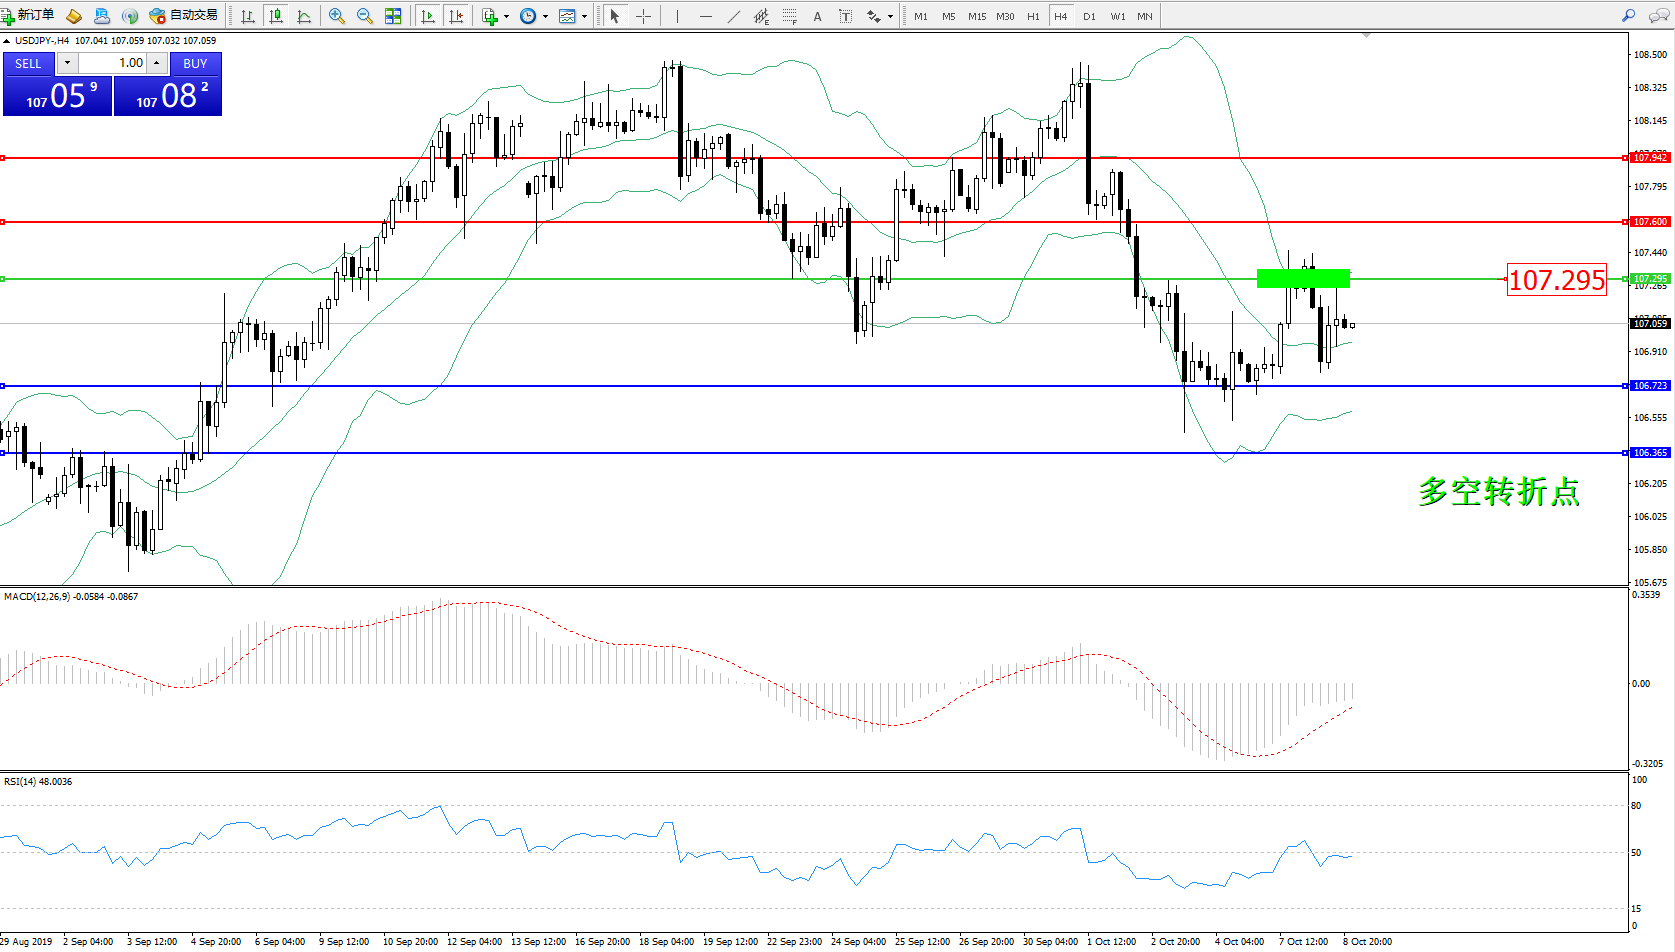This screenshot has width=1675, height=952.
Task: Open the Templates dropdown arrow
Action: pos(584,16)
